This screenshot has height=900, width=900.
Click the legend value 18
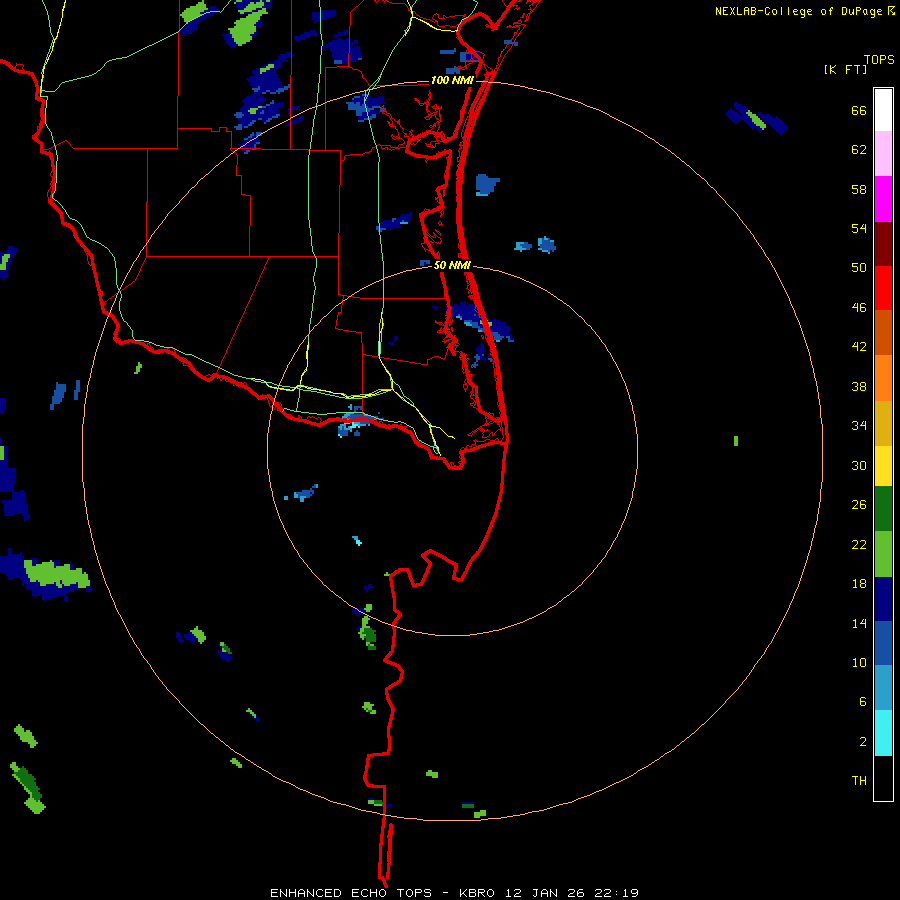pyautogui.click(x=859, y=584)
